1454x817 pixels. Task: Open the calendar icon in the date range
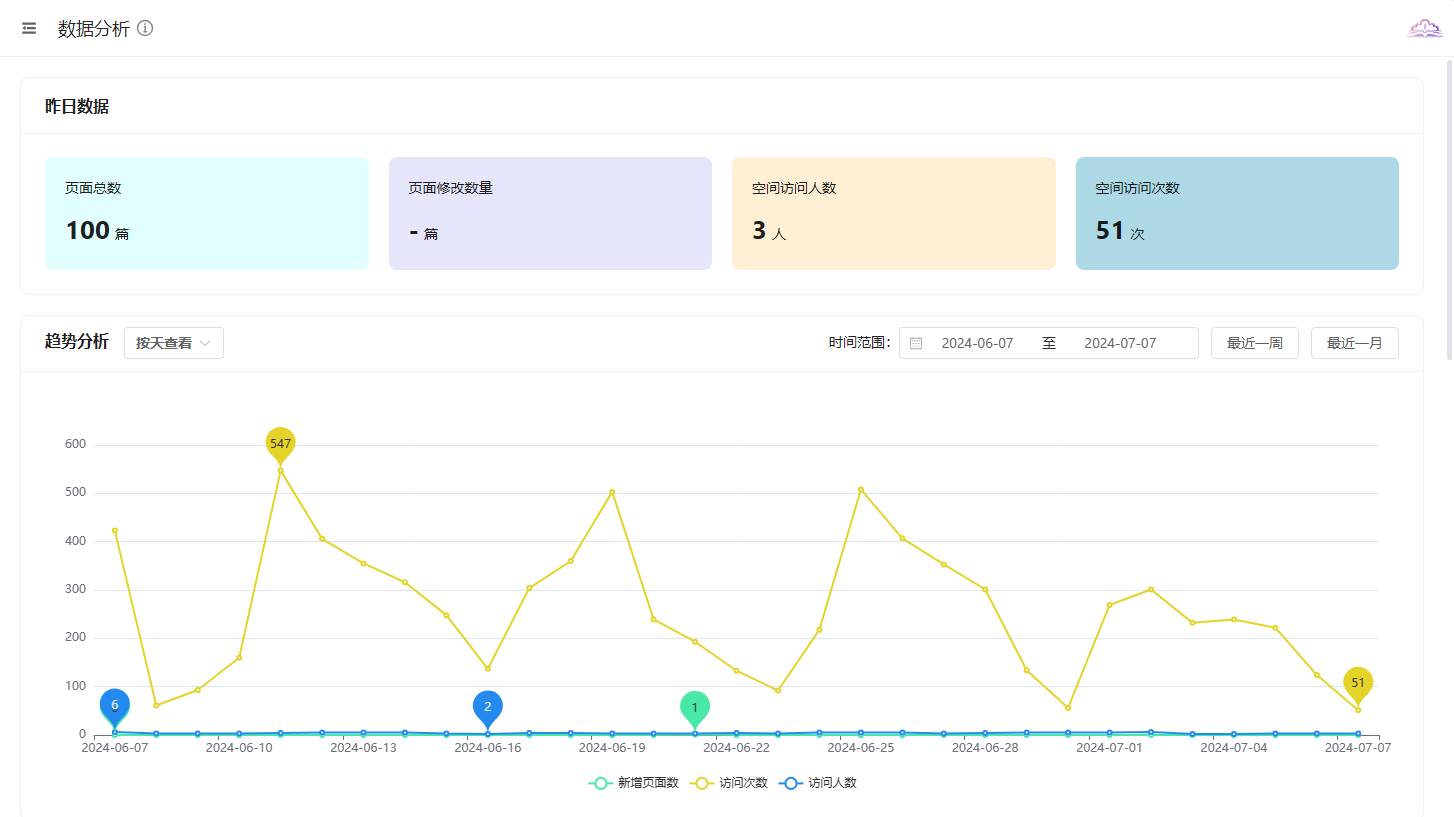coord(916,343)
